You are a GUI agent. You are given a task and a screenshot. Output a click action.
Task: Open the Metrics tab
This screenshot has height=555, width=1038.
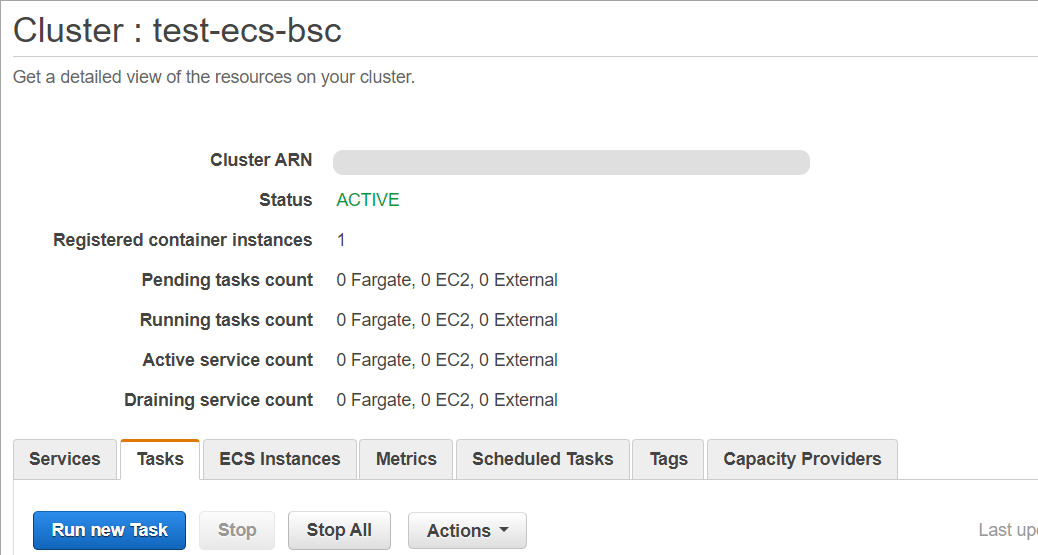pos(406,459)
